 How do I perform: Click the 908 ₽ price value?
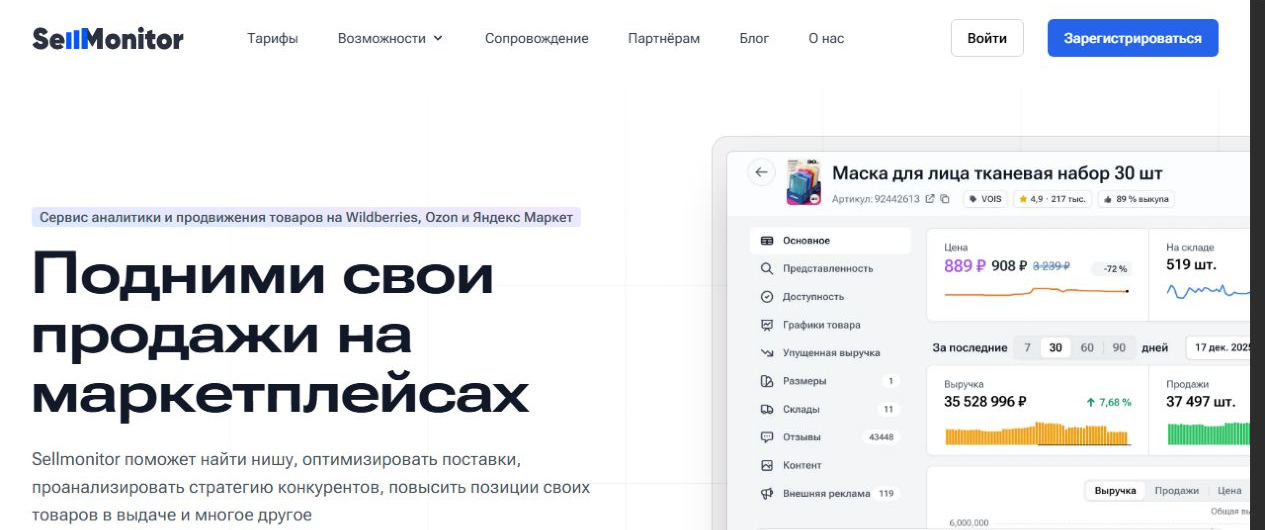[1009, 266]
